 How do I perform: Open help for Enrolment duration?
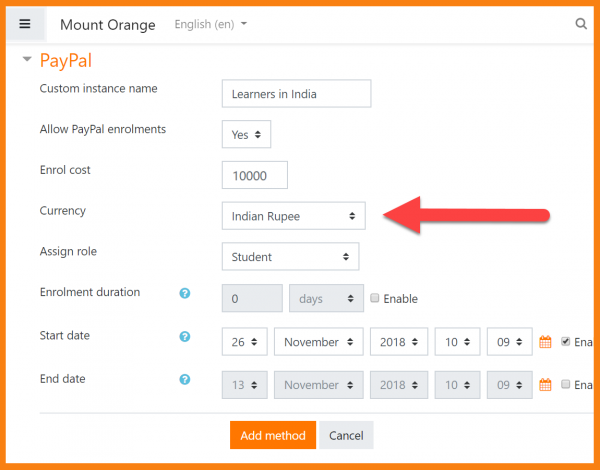[184, 294]
